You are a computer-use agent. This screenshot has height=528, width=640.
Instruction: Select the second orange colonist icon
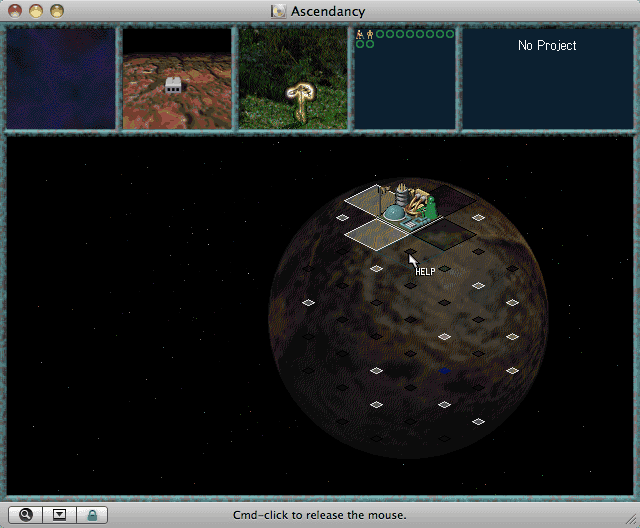coord(370,34)
